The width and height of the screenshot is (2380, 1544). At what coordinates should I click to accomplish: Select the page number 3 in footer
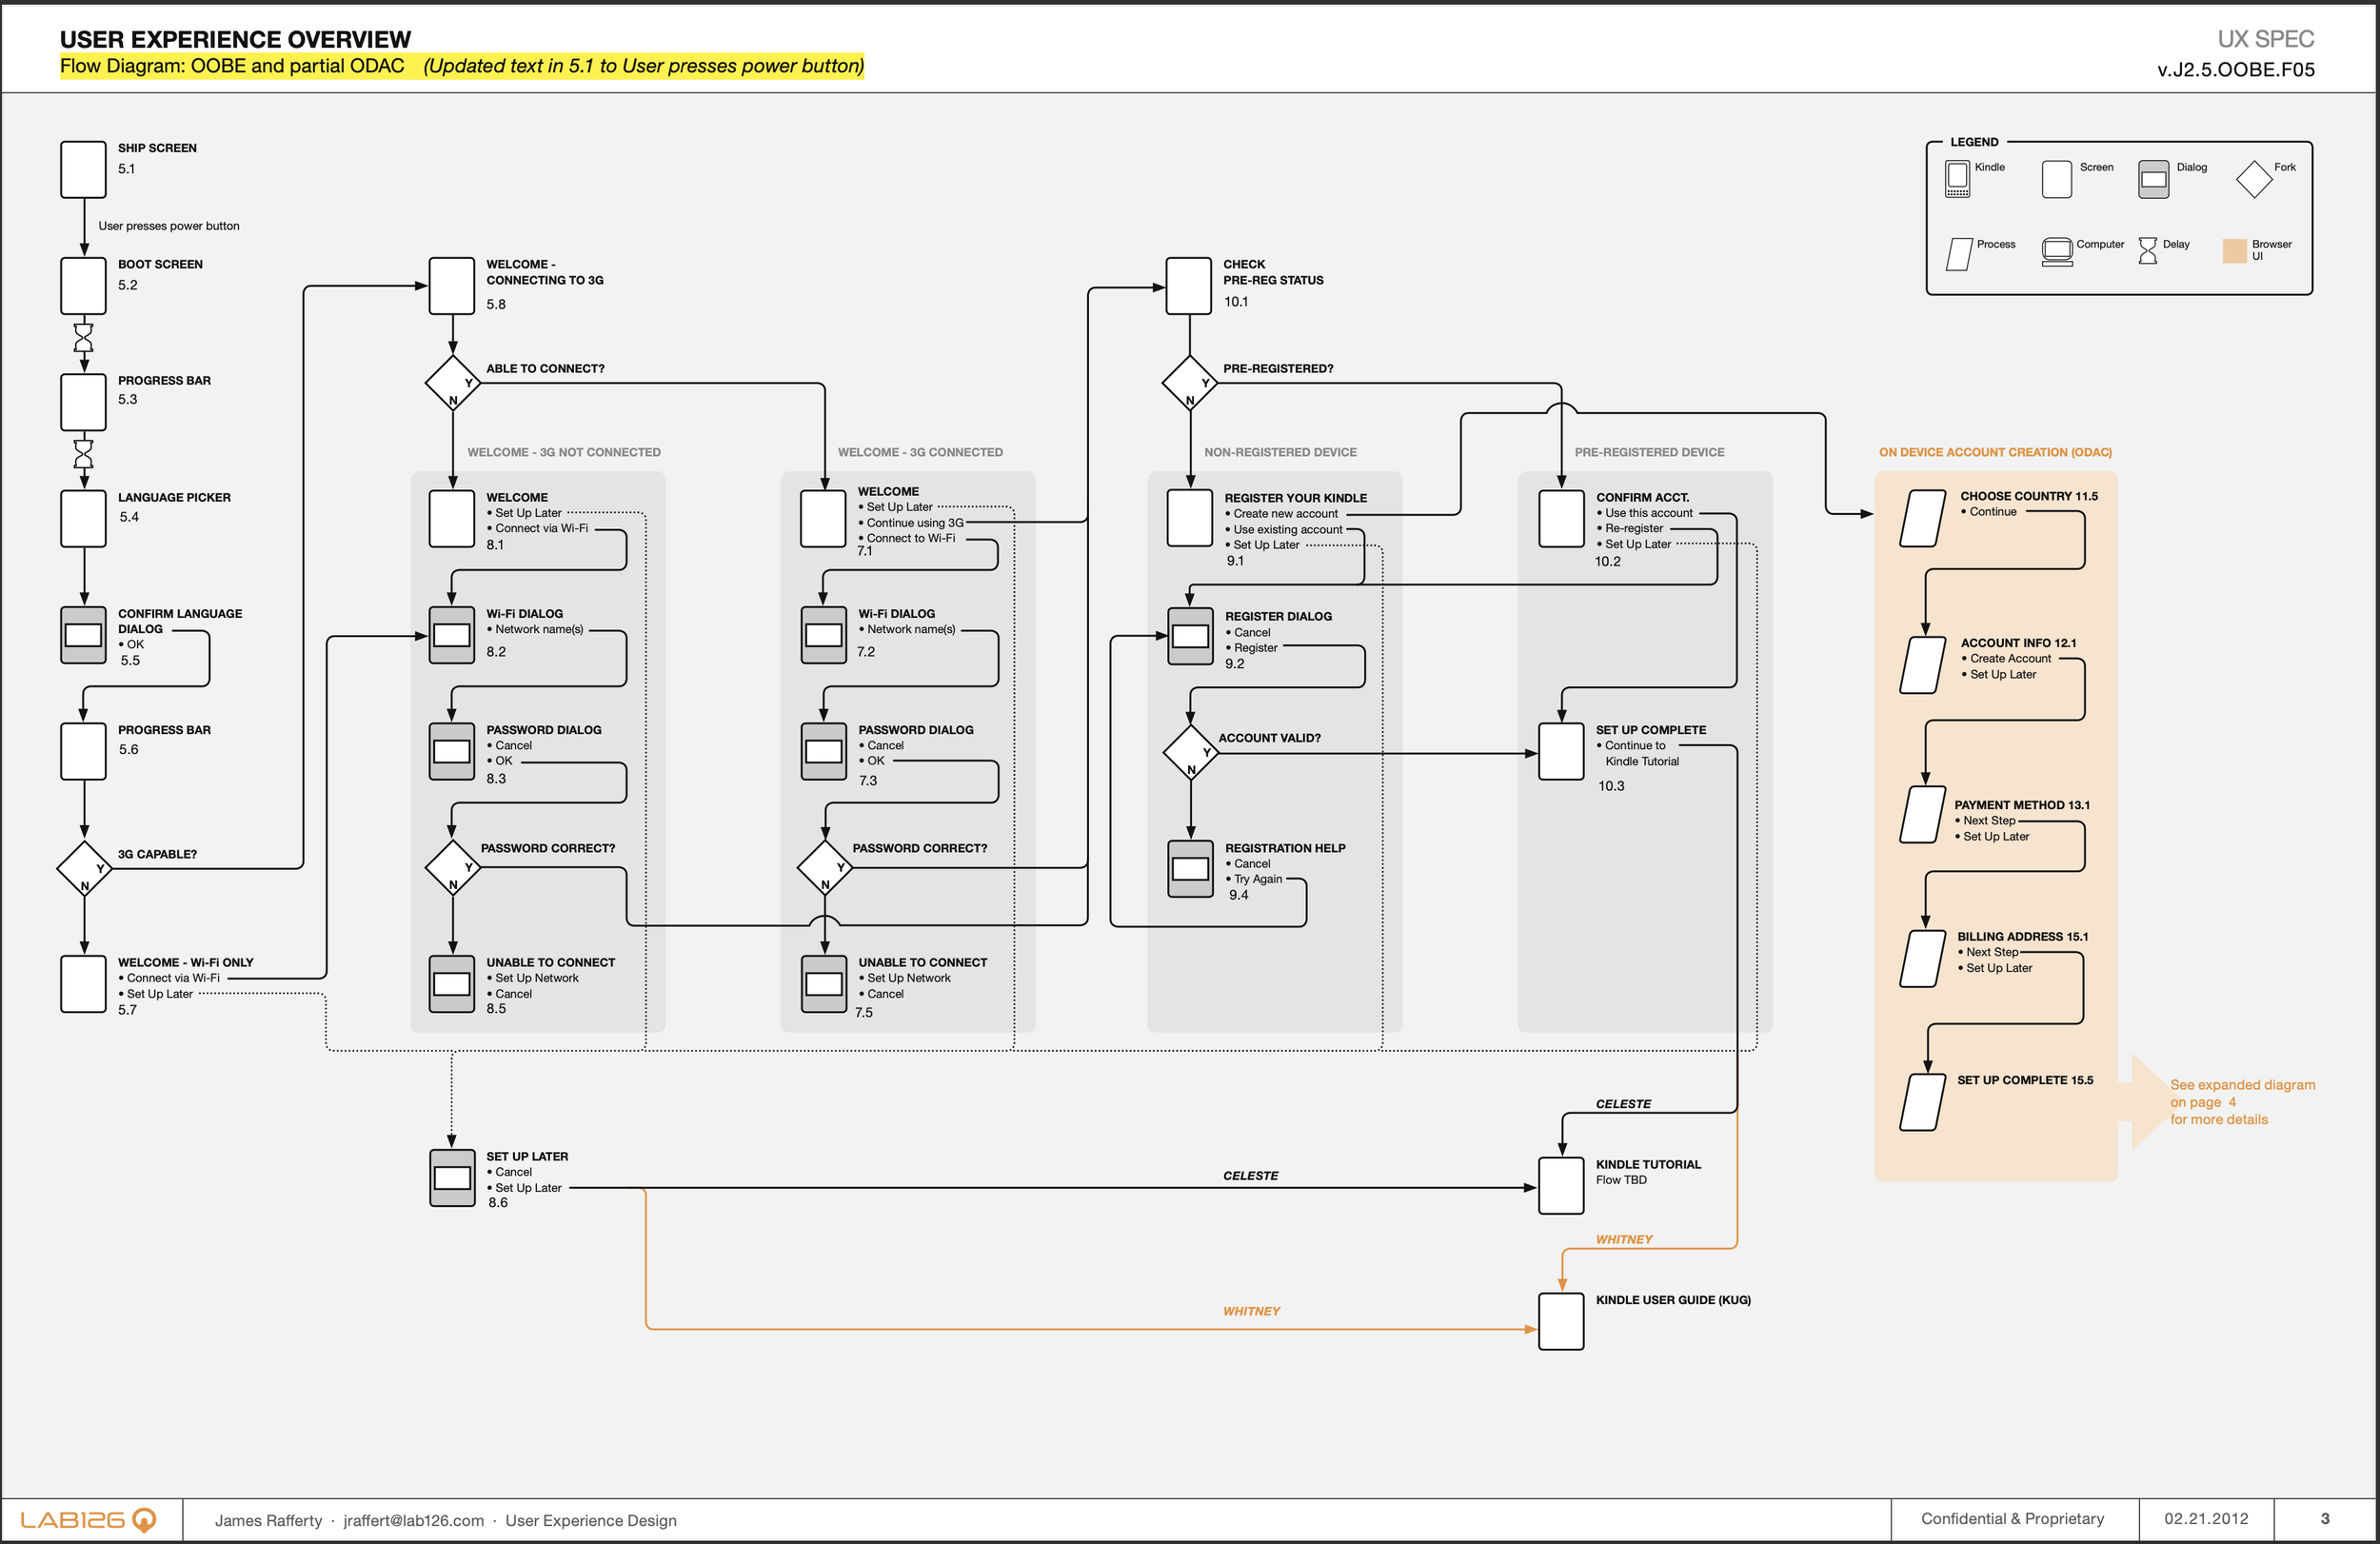click(x=2325, y=1519)
